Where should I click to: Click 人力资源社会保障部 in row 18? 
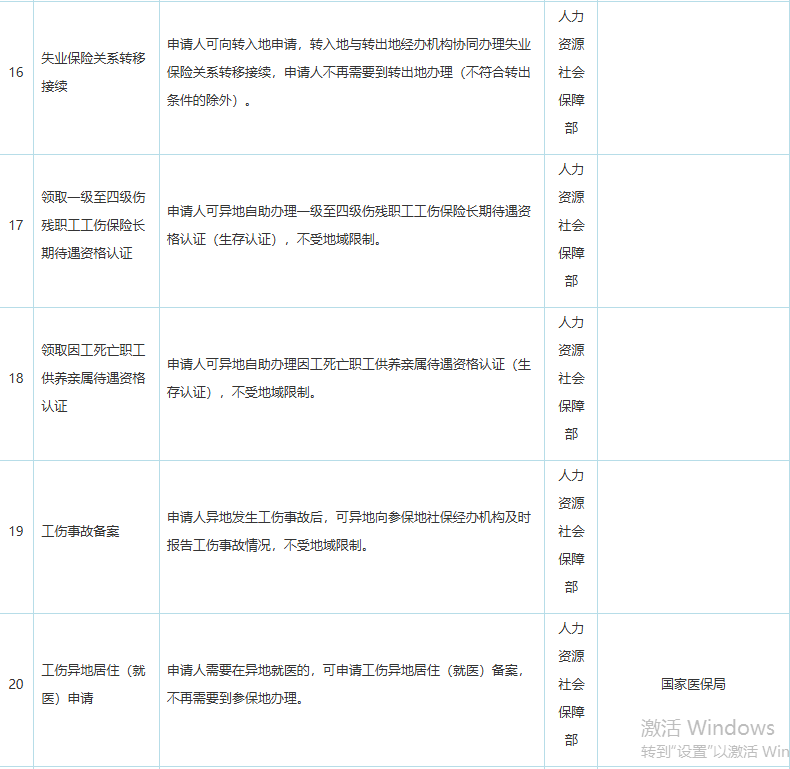tap(571, 378)
